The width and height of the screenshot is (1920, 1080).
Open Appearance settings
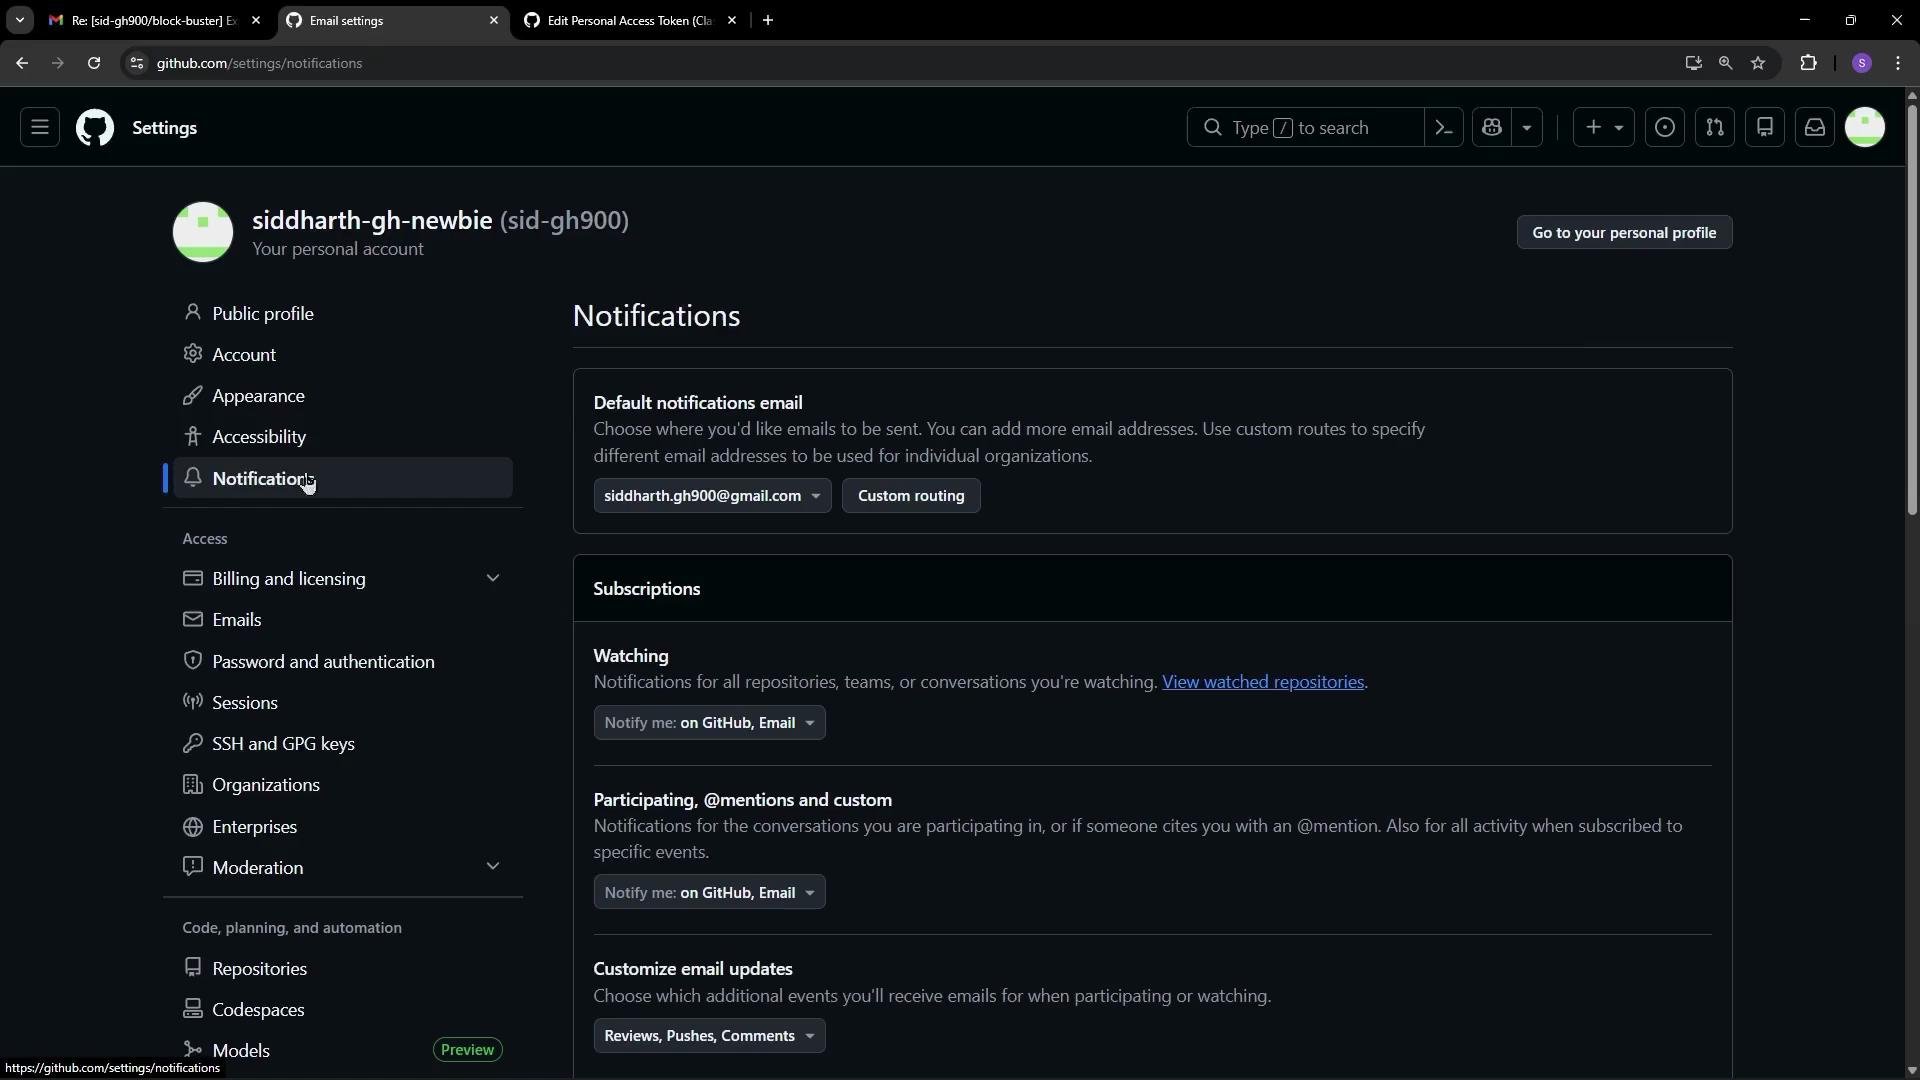coord(343,396)
